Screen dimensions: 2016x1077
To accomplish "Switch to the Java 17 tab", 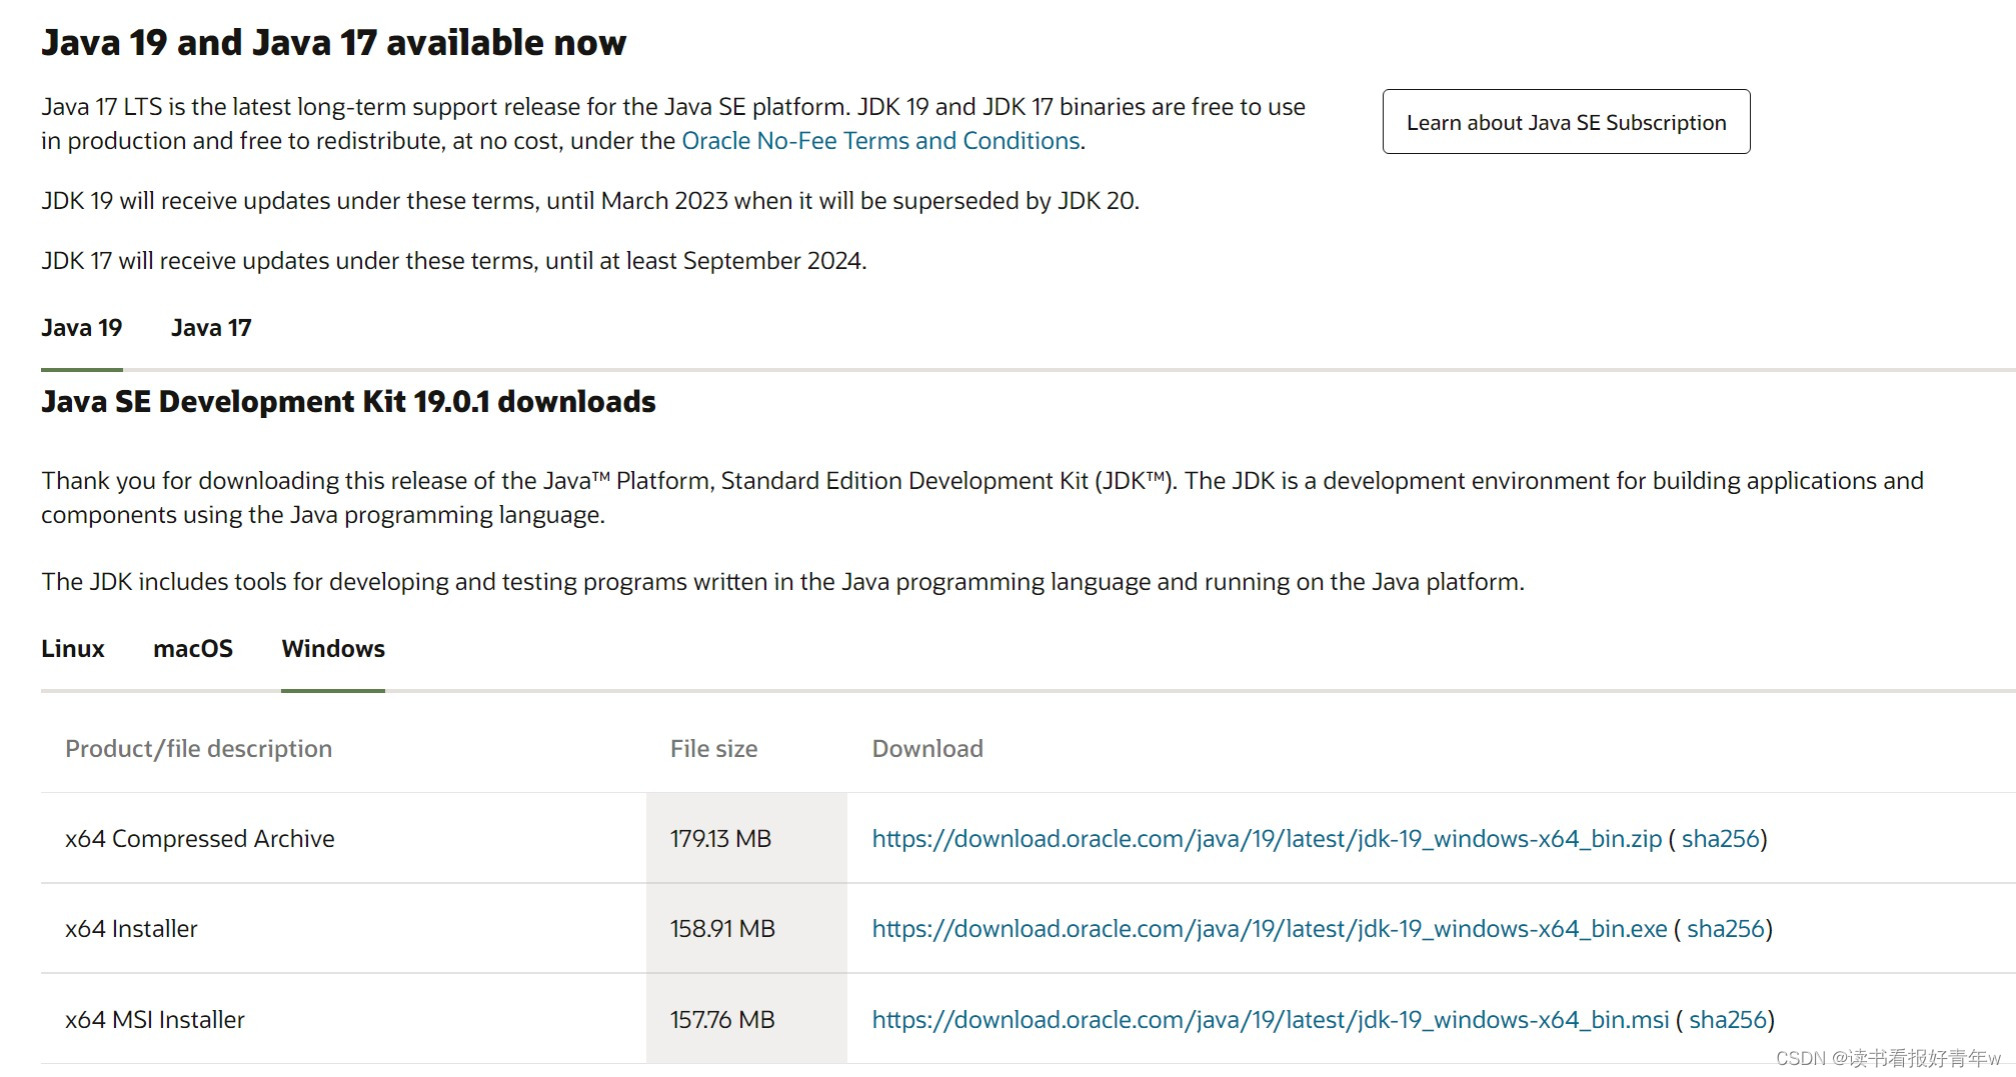I will pyautogui.click(x=211, y=328).
